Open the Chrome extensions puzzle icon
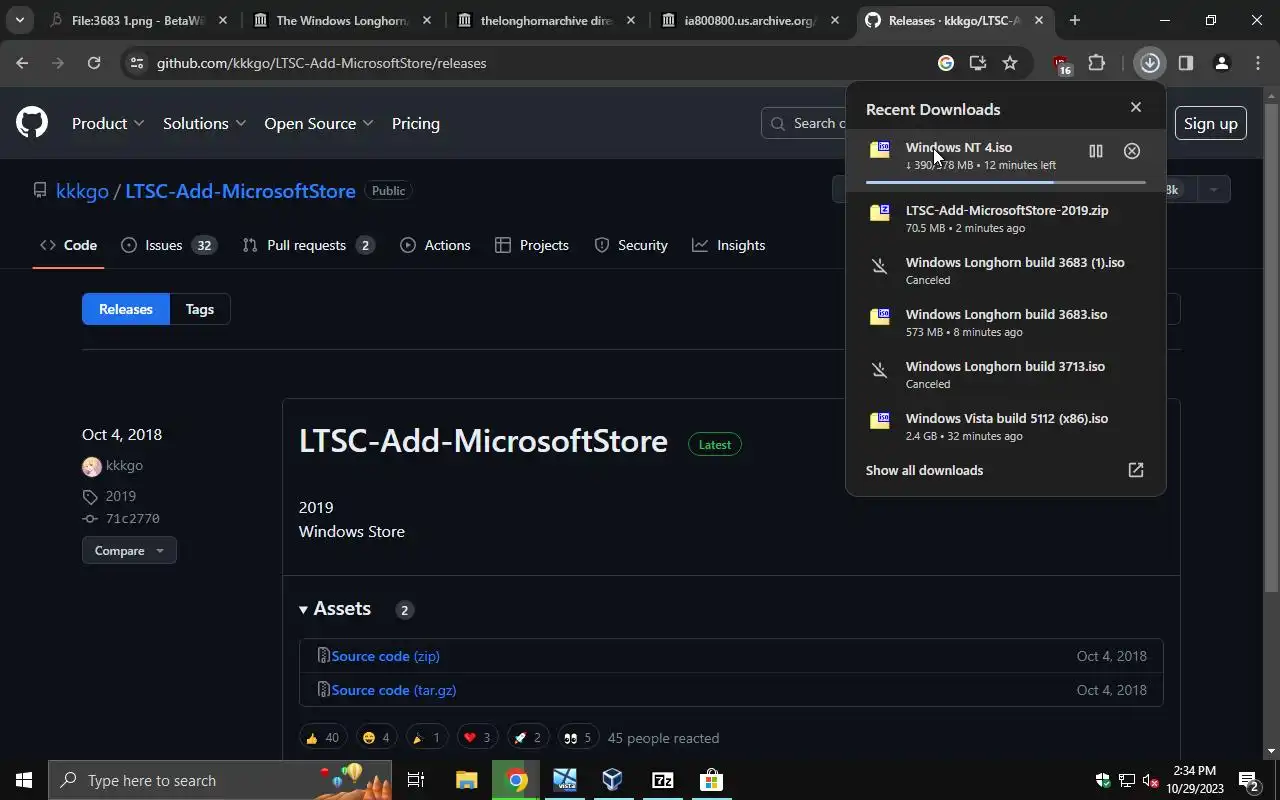Screen dimensions: 1280x800 click(1097, 63)
